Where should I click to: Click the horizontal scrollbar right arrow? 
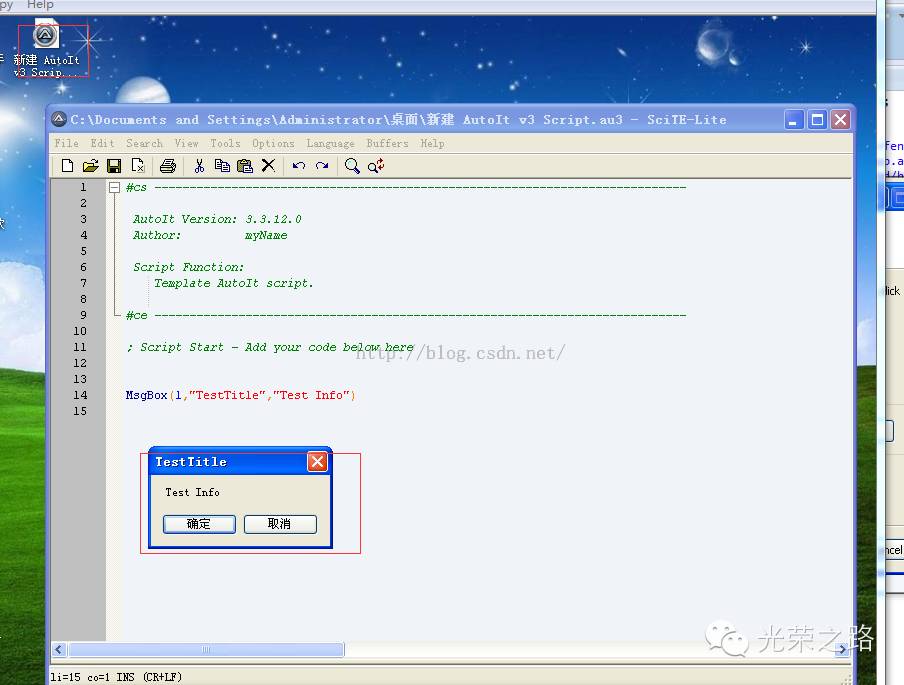(x=842, y=649)
